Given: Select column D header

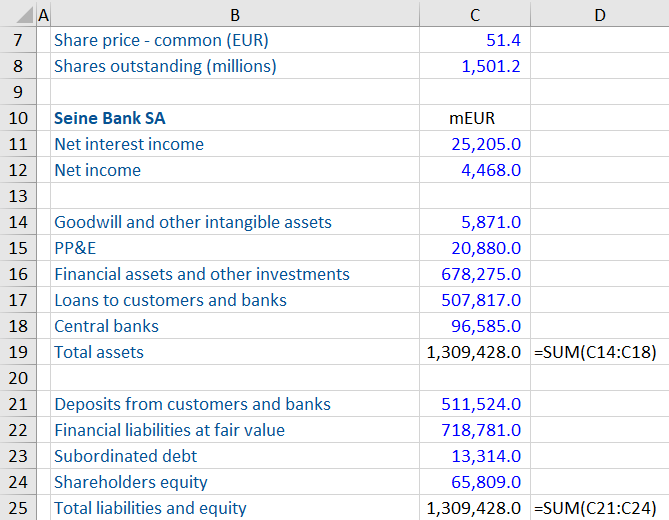Looking at the screenshot, I should (599, 14).
